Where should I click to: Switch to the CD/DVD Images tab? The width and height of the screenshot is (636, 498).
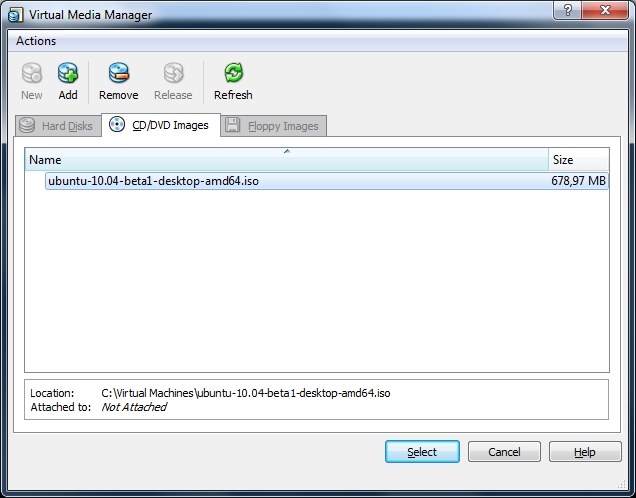(161, 125)
